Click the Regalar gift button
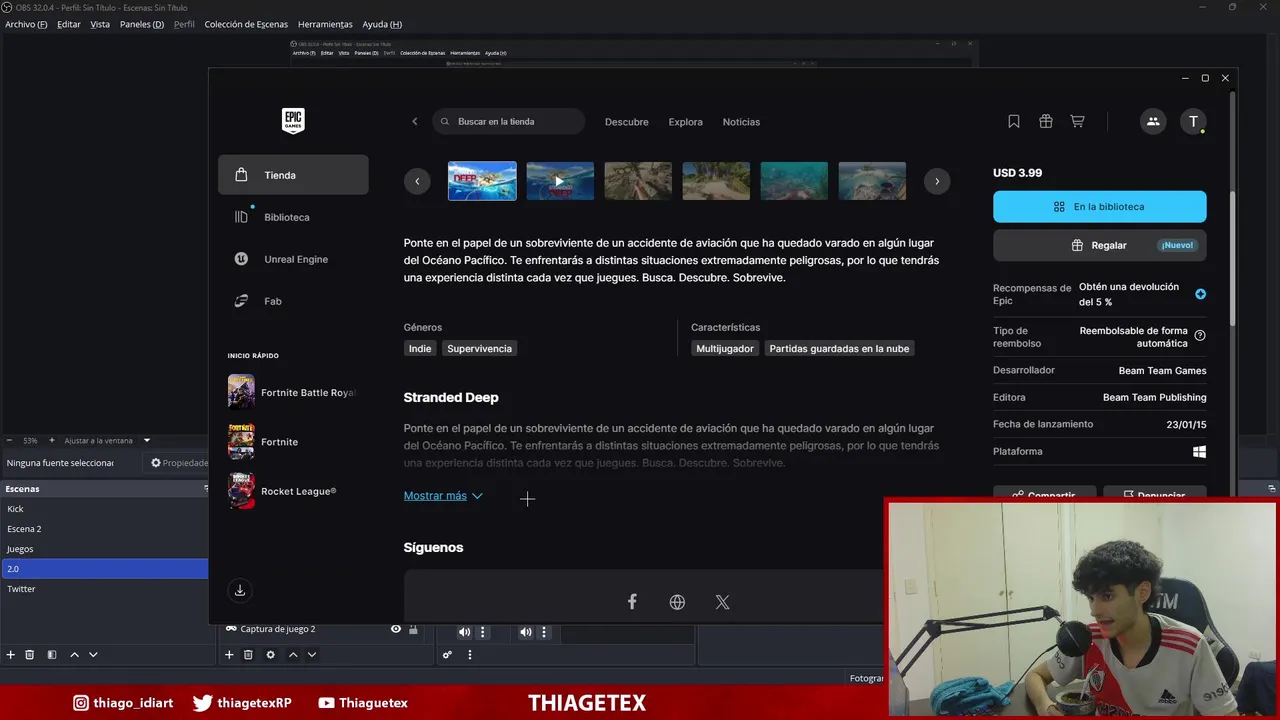 pos(1099,245)
